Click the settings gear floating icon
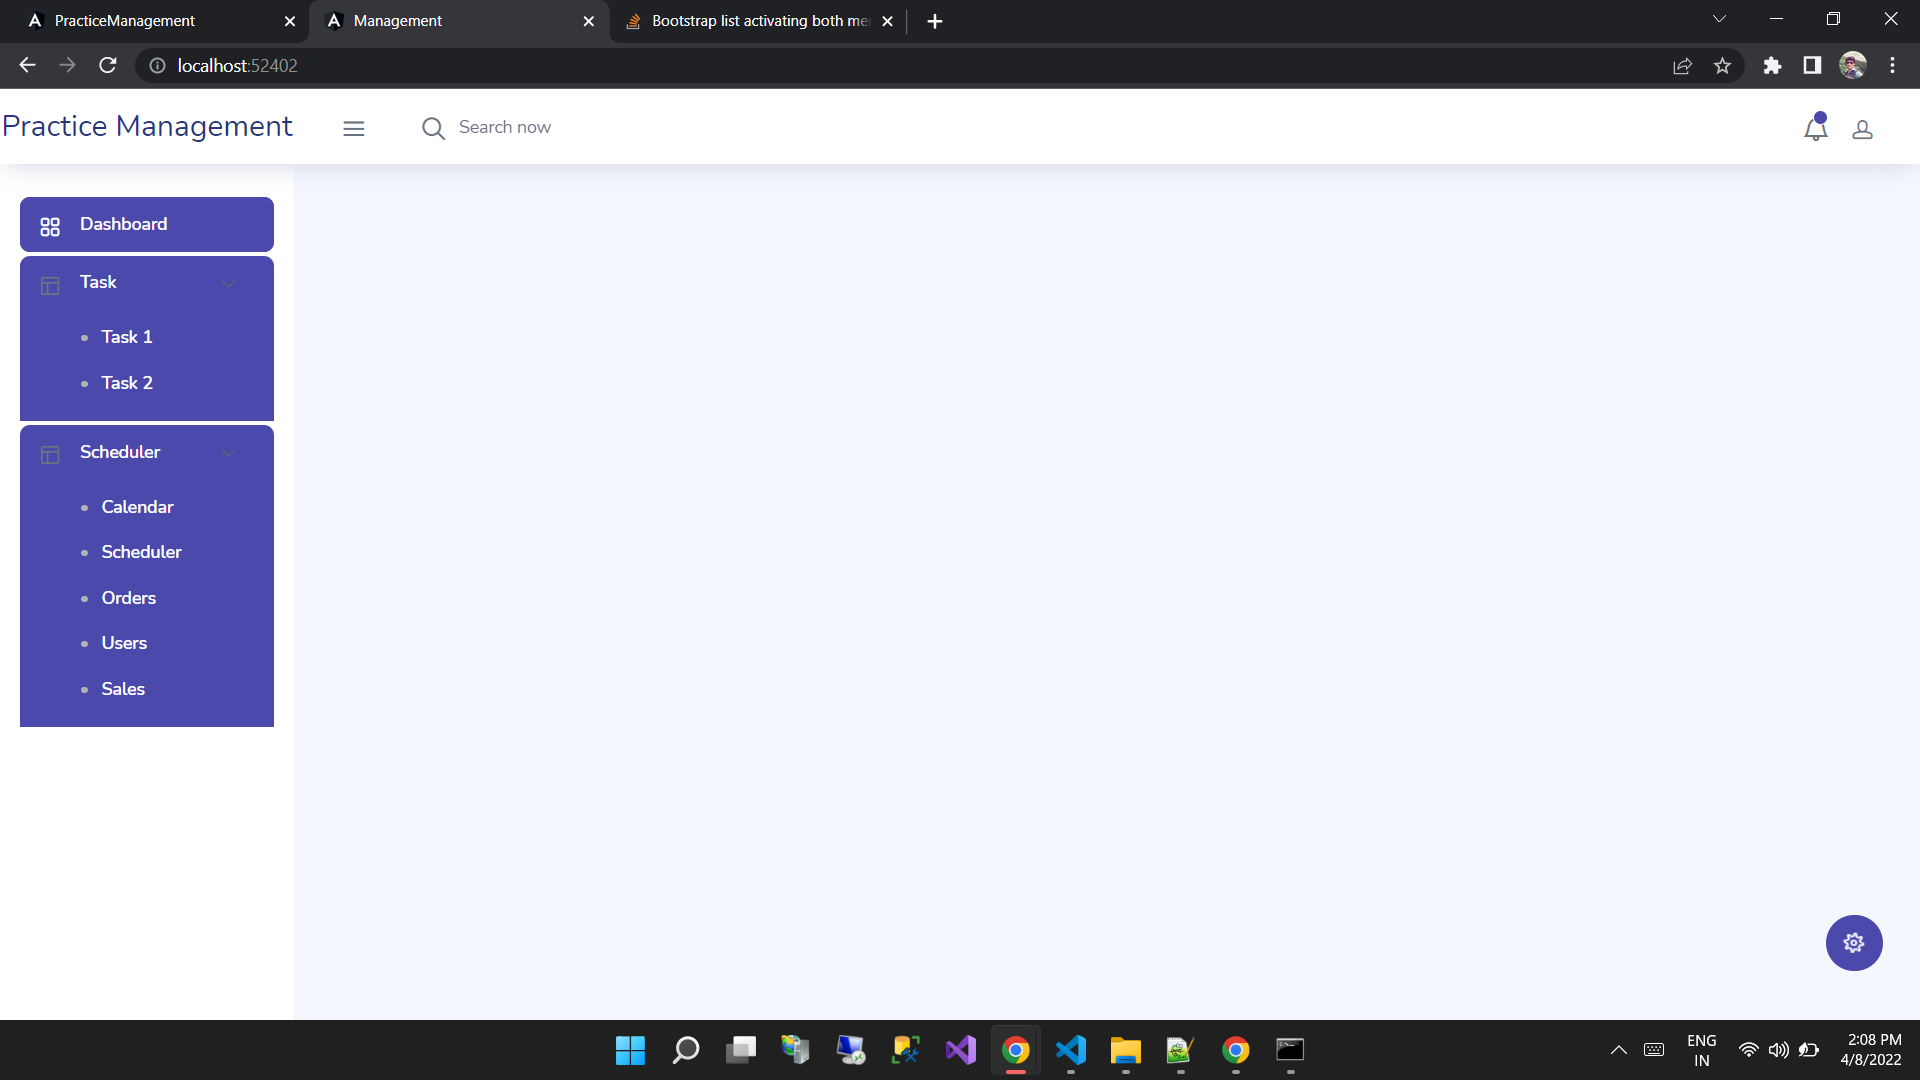This screenshot has width=1920, height=1080. 1854,942
